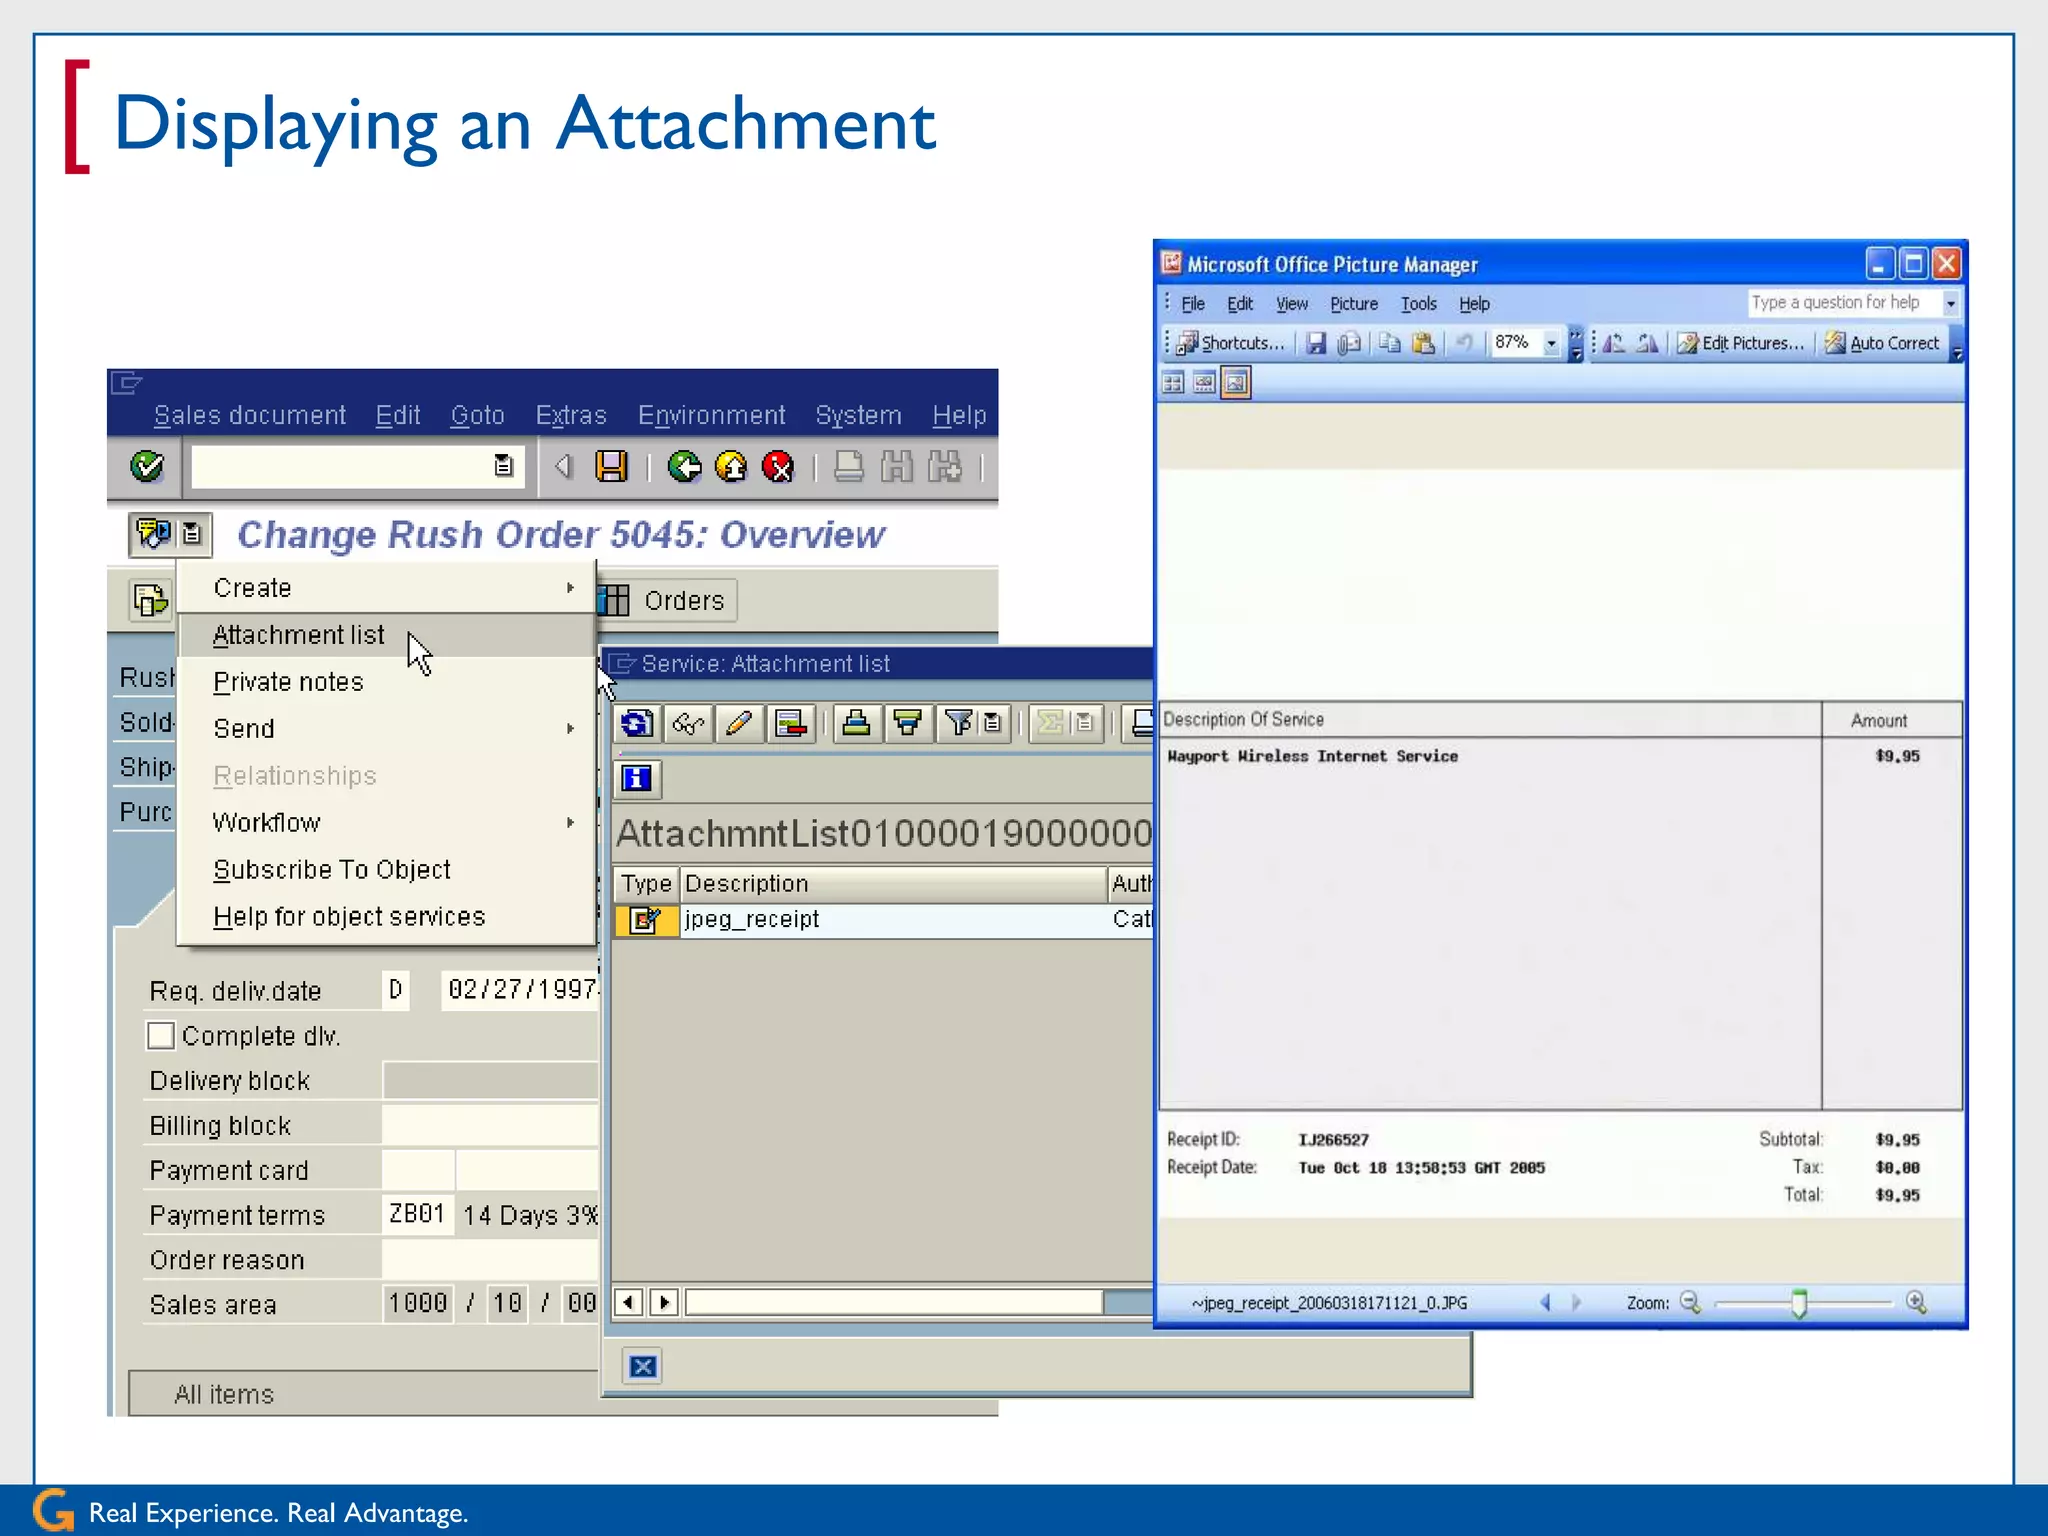Select the jpeg_receipt description cell
Viewport: 2048px width, 1536px height.
(x=894, y=920)
